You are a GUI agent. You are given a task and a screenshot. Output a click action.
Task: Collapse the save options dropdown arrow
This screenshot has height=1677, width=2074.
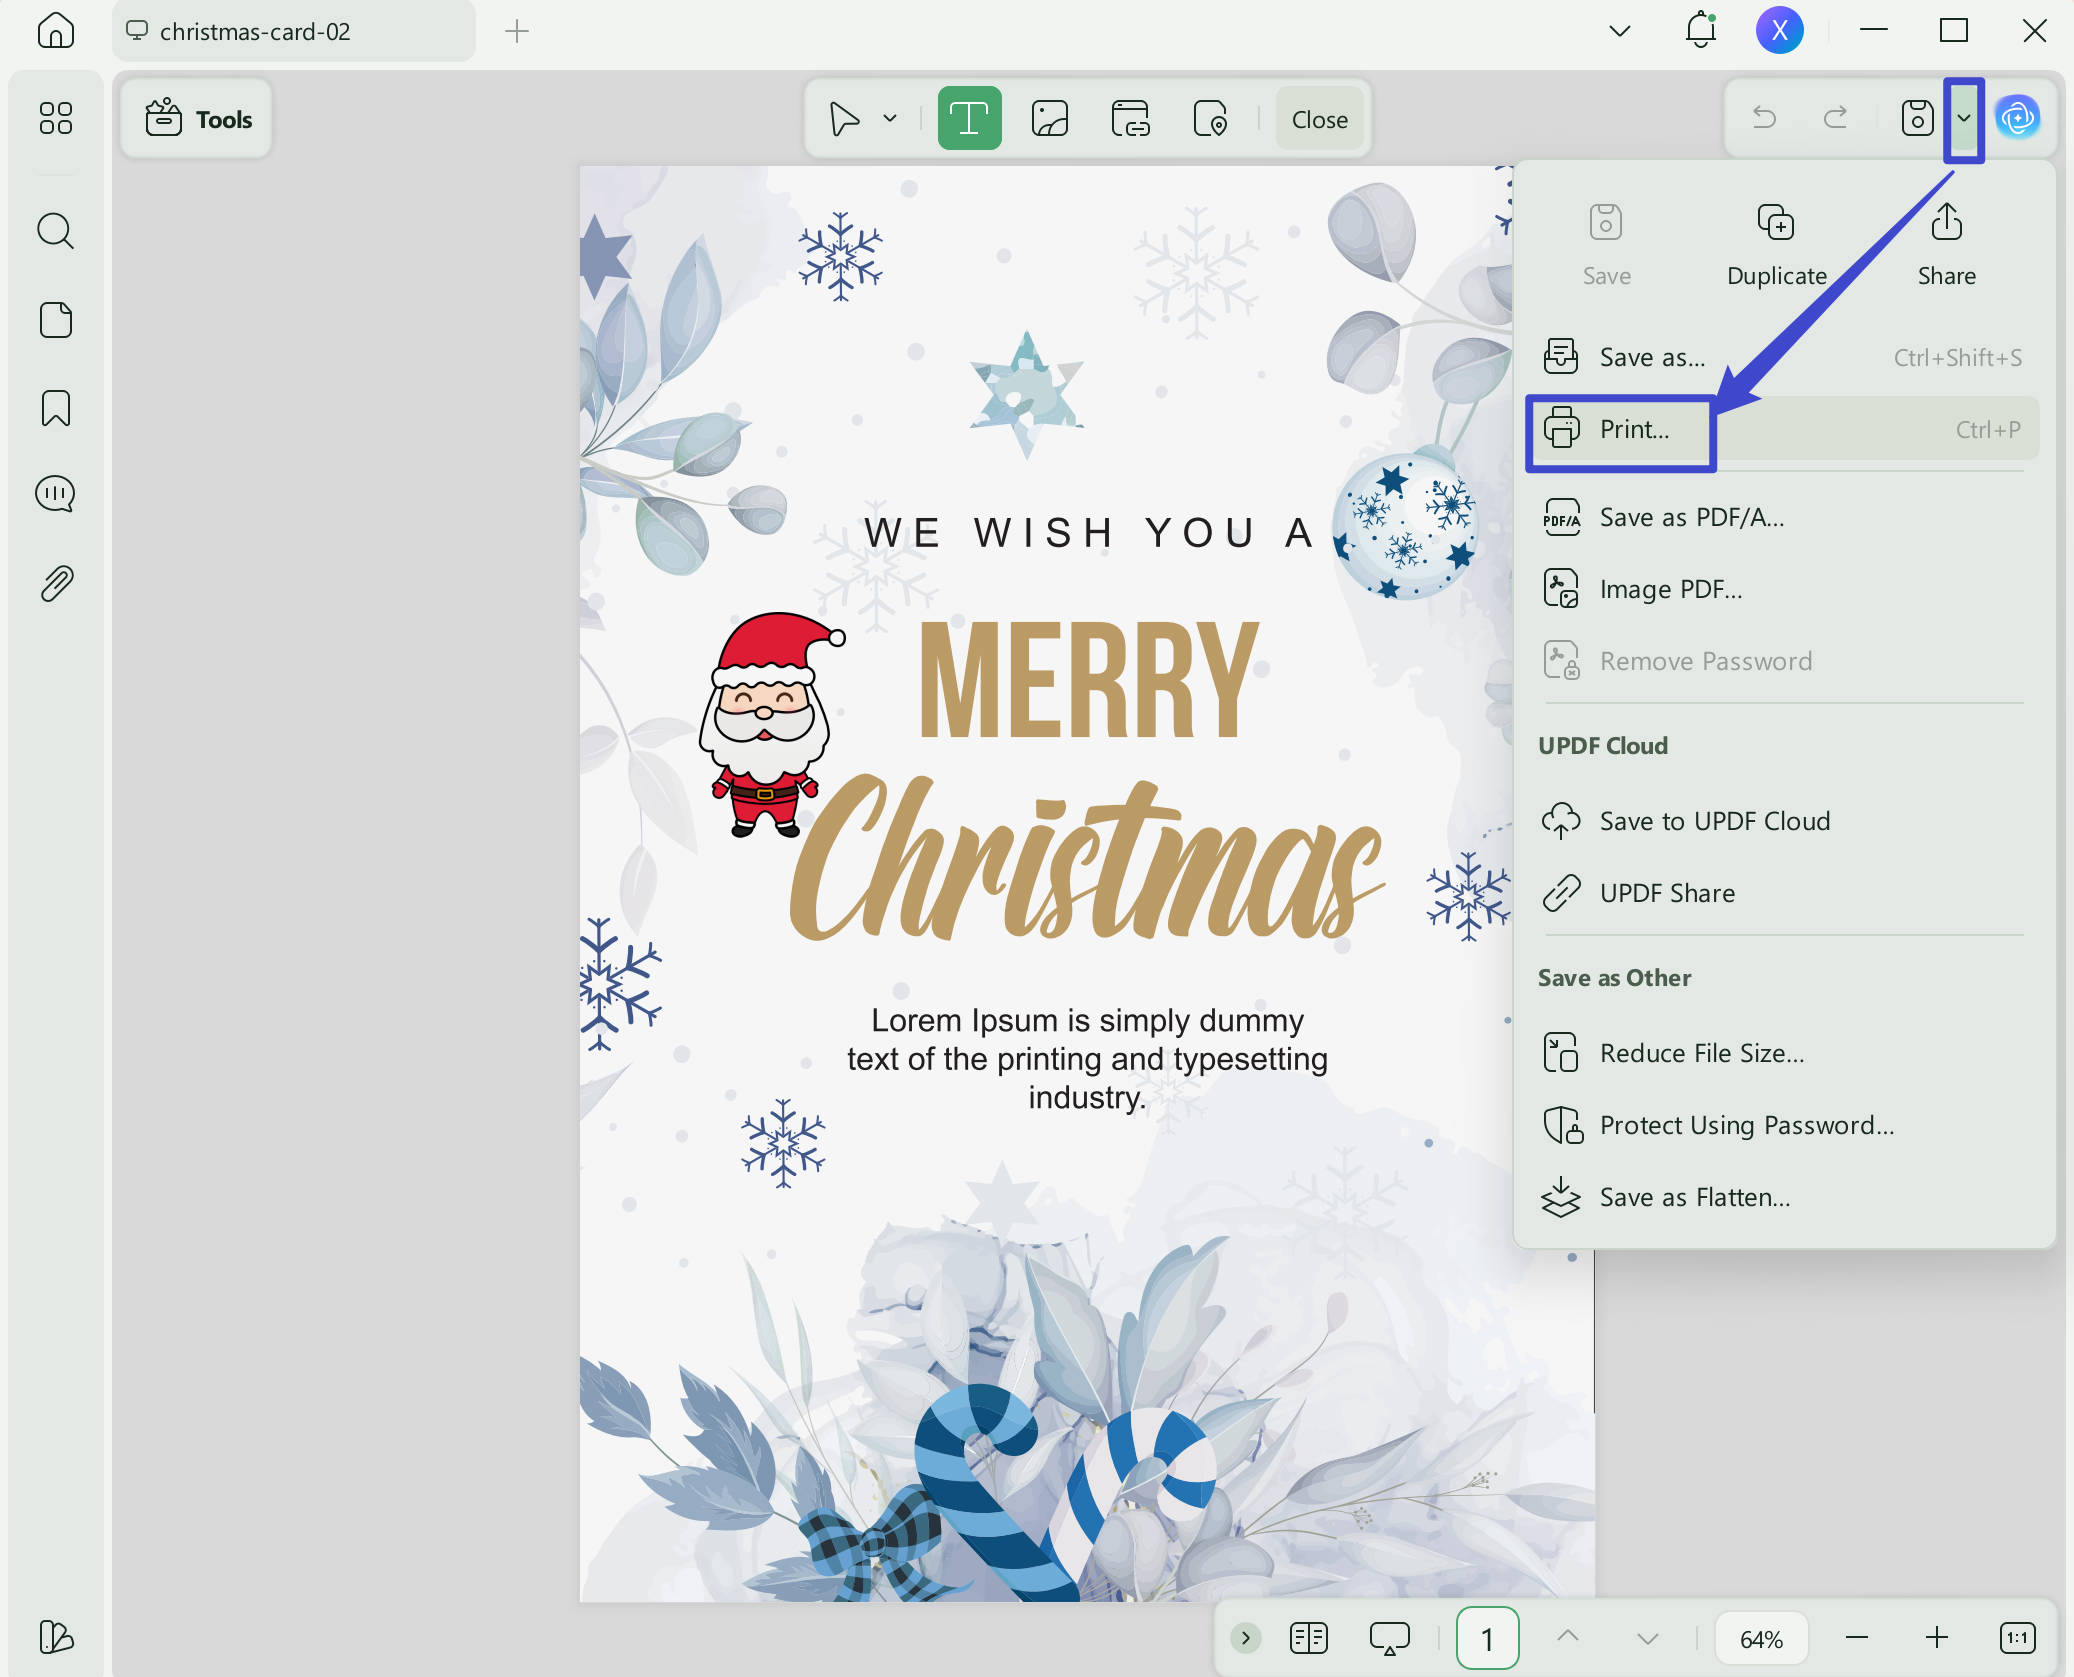point(1964,119)
